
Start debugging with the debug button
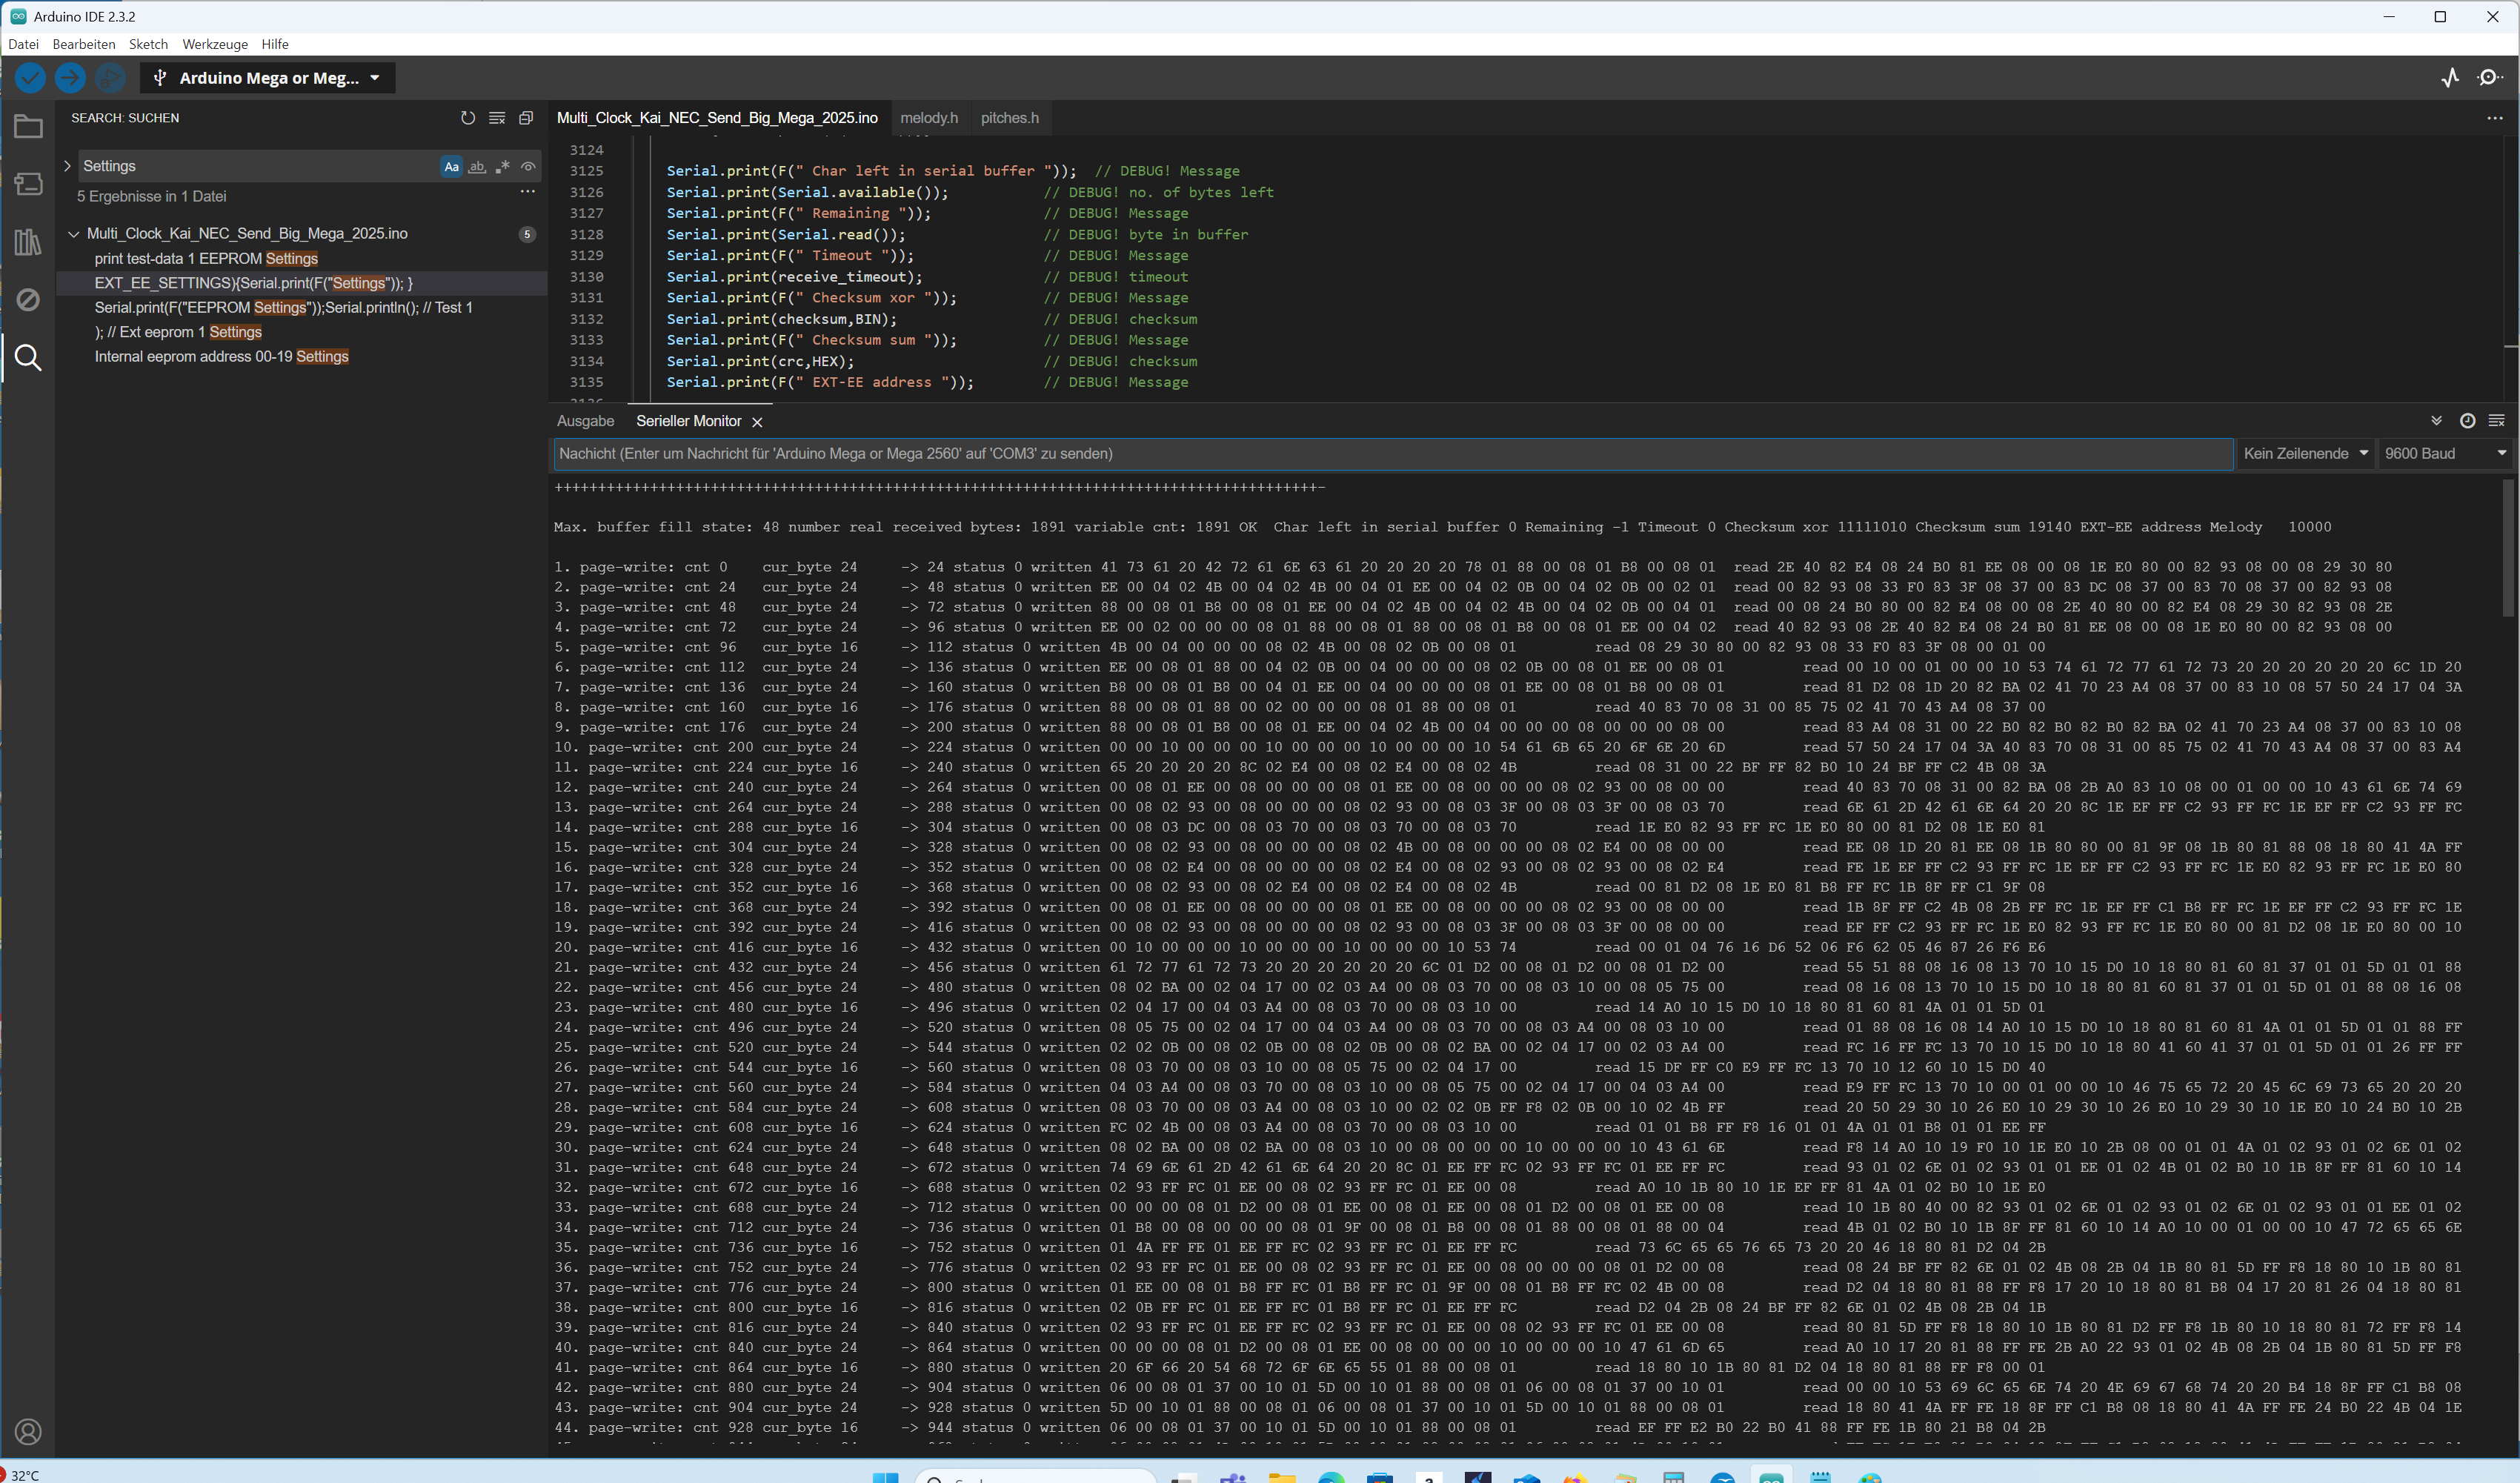[110, 77]
